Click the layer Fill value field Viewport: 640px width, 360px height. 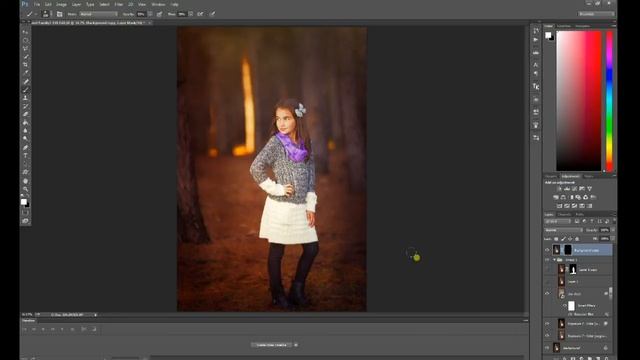604,239
